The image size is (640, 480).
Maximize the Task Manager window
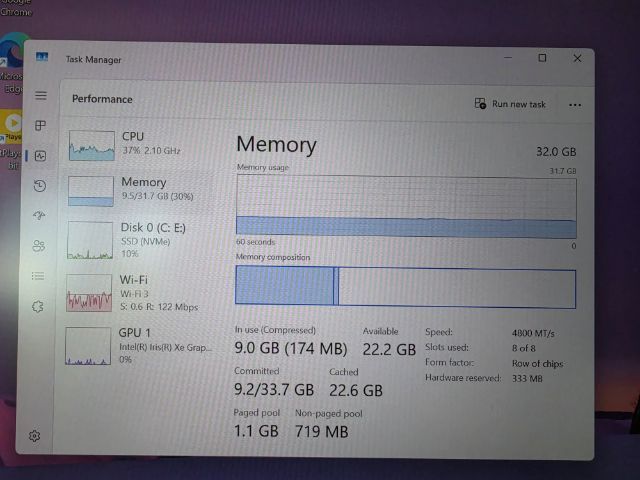542,58
